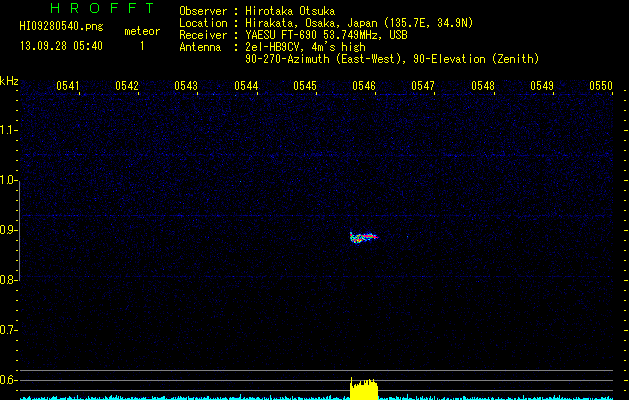Click time marker 0549

[x=542, y=86]
